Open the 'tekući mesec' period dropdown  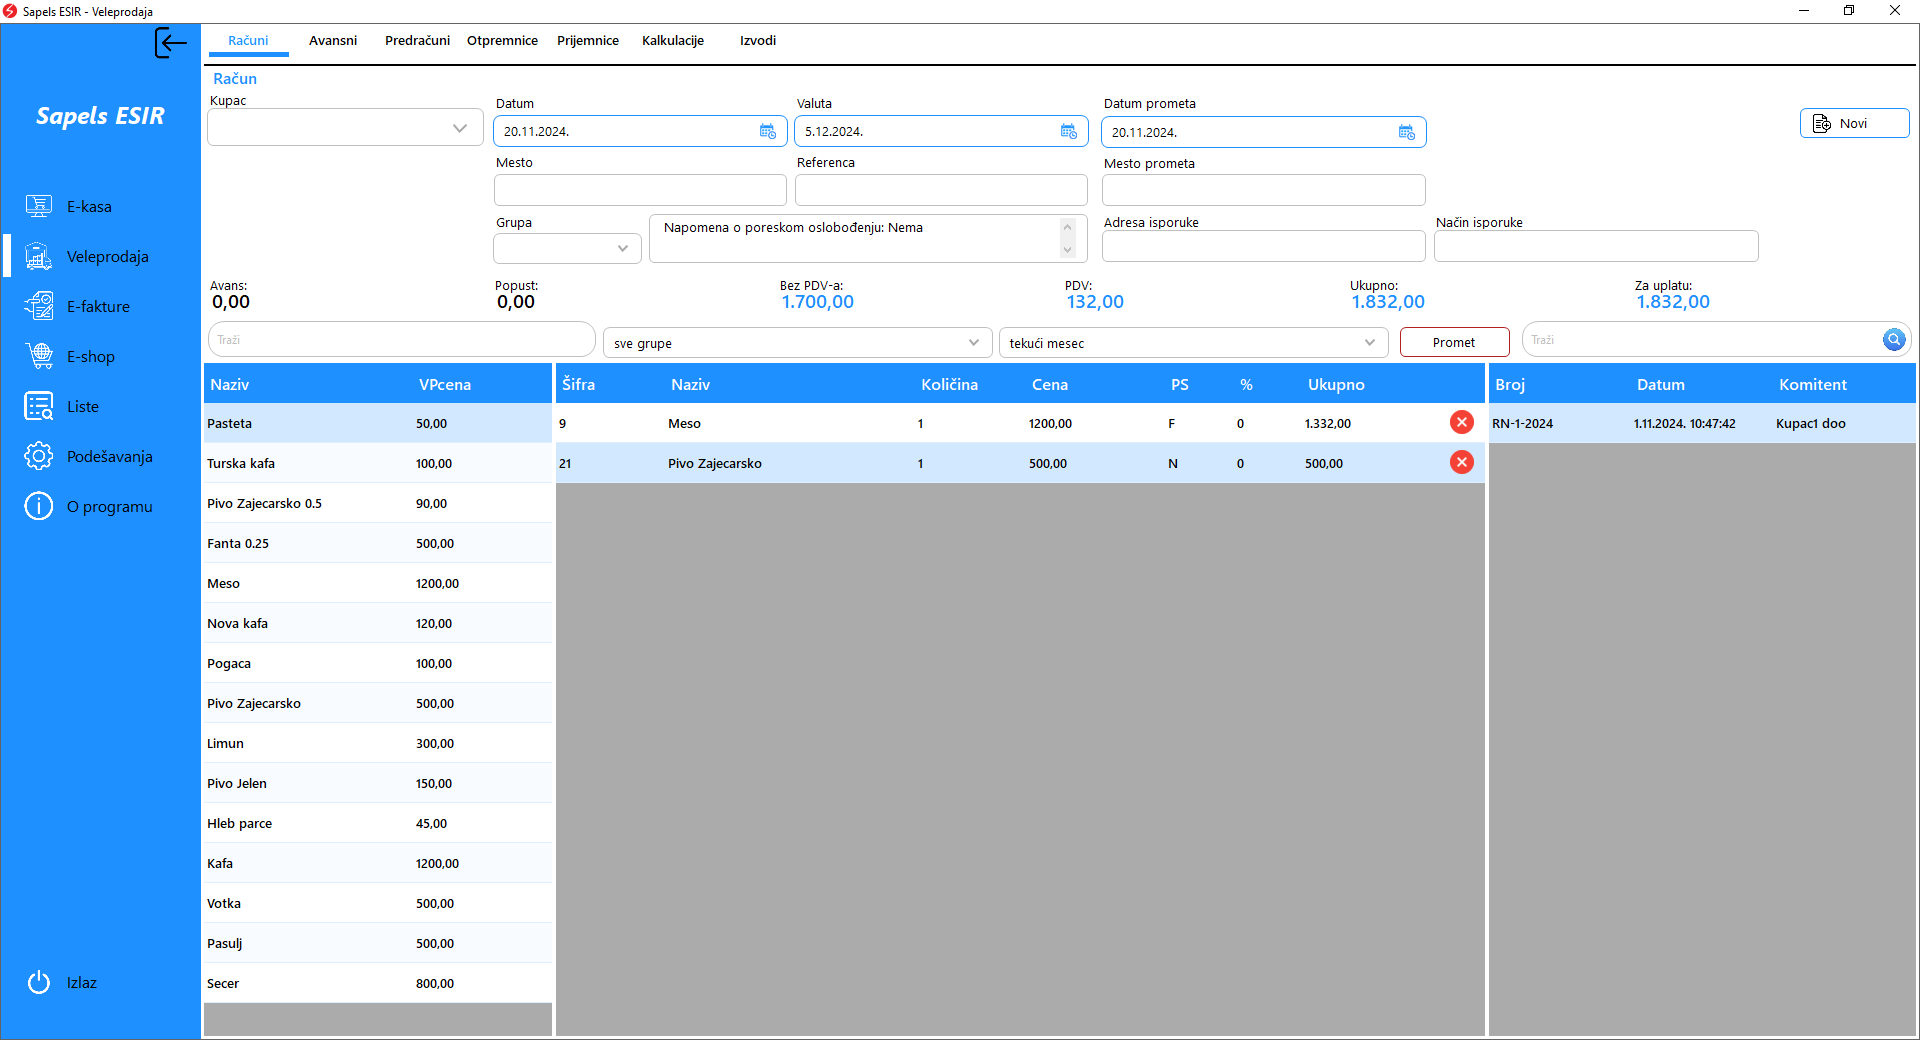pos(1193,343)
